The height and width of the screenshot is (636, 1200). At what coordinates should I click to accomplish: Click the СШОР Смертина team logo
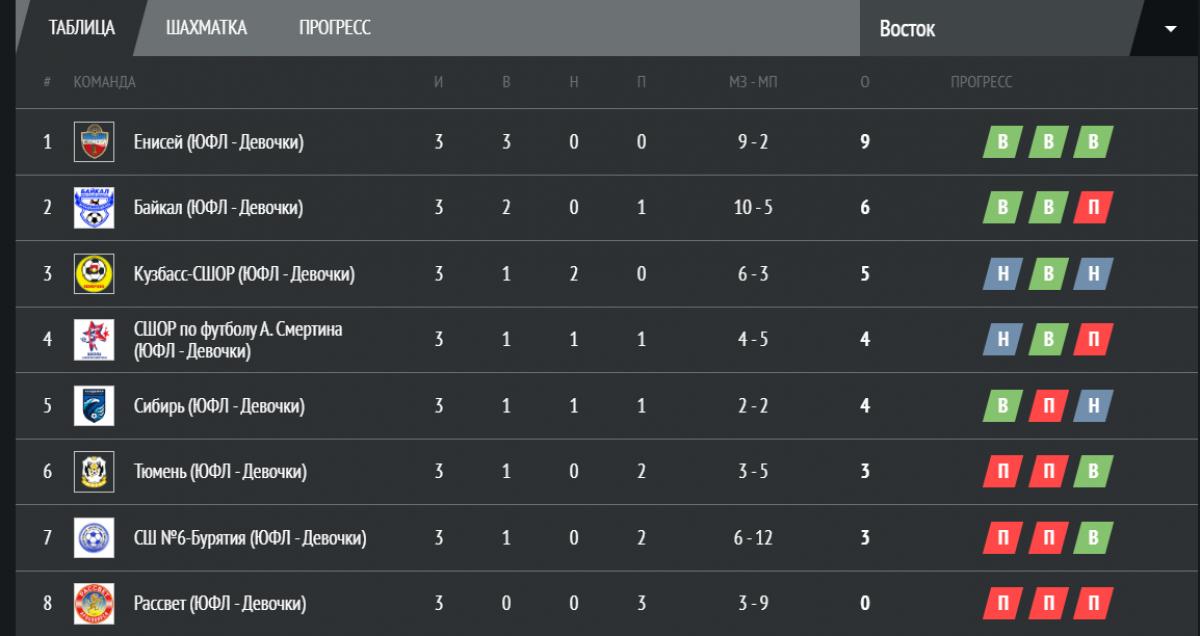pos(94,340)
